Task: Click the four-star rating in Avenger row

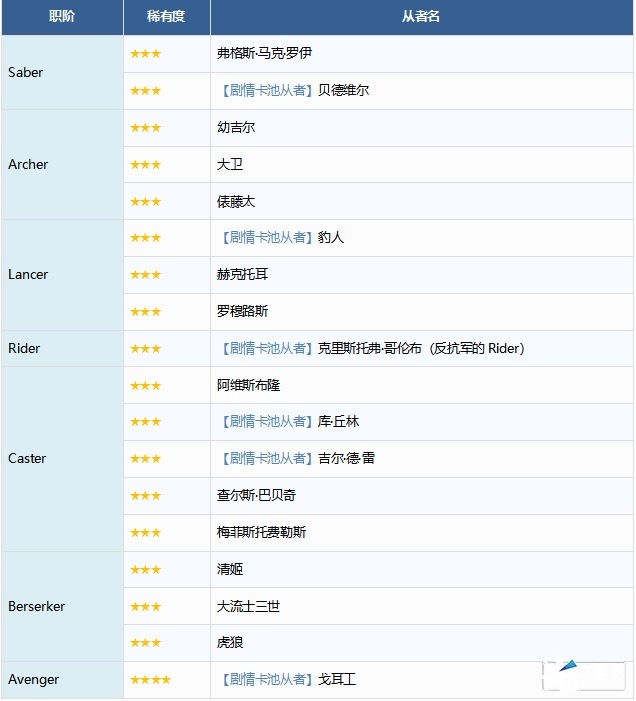Action: 150,680
